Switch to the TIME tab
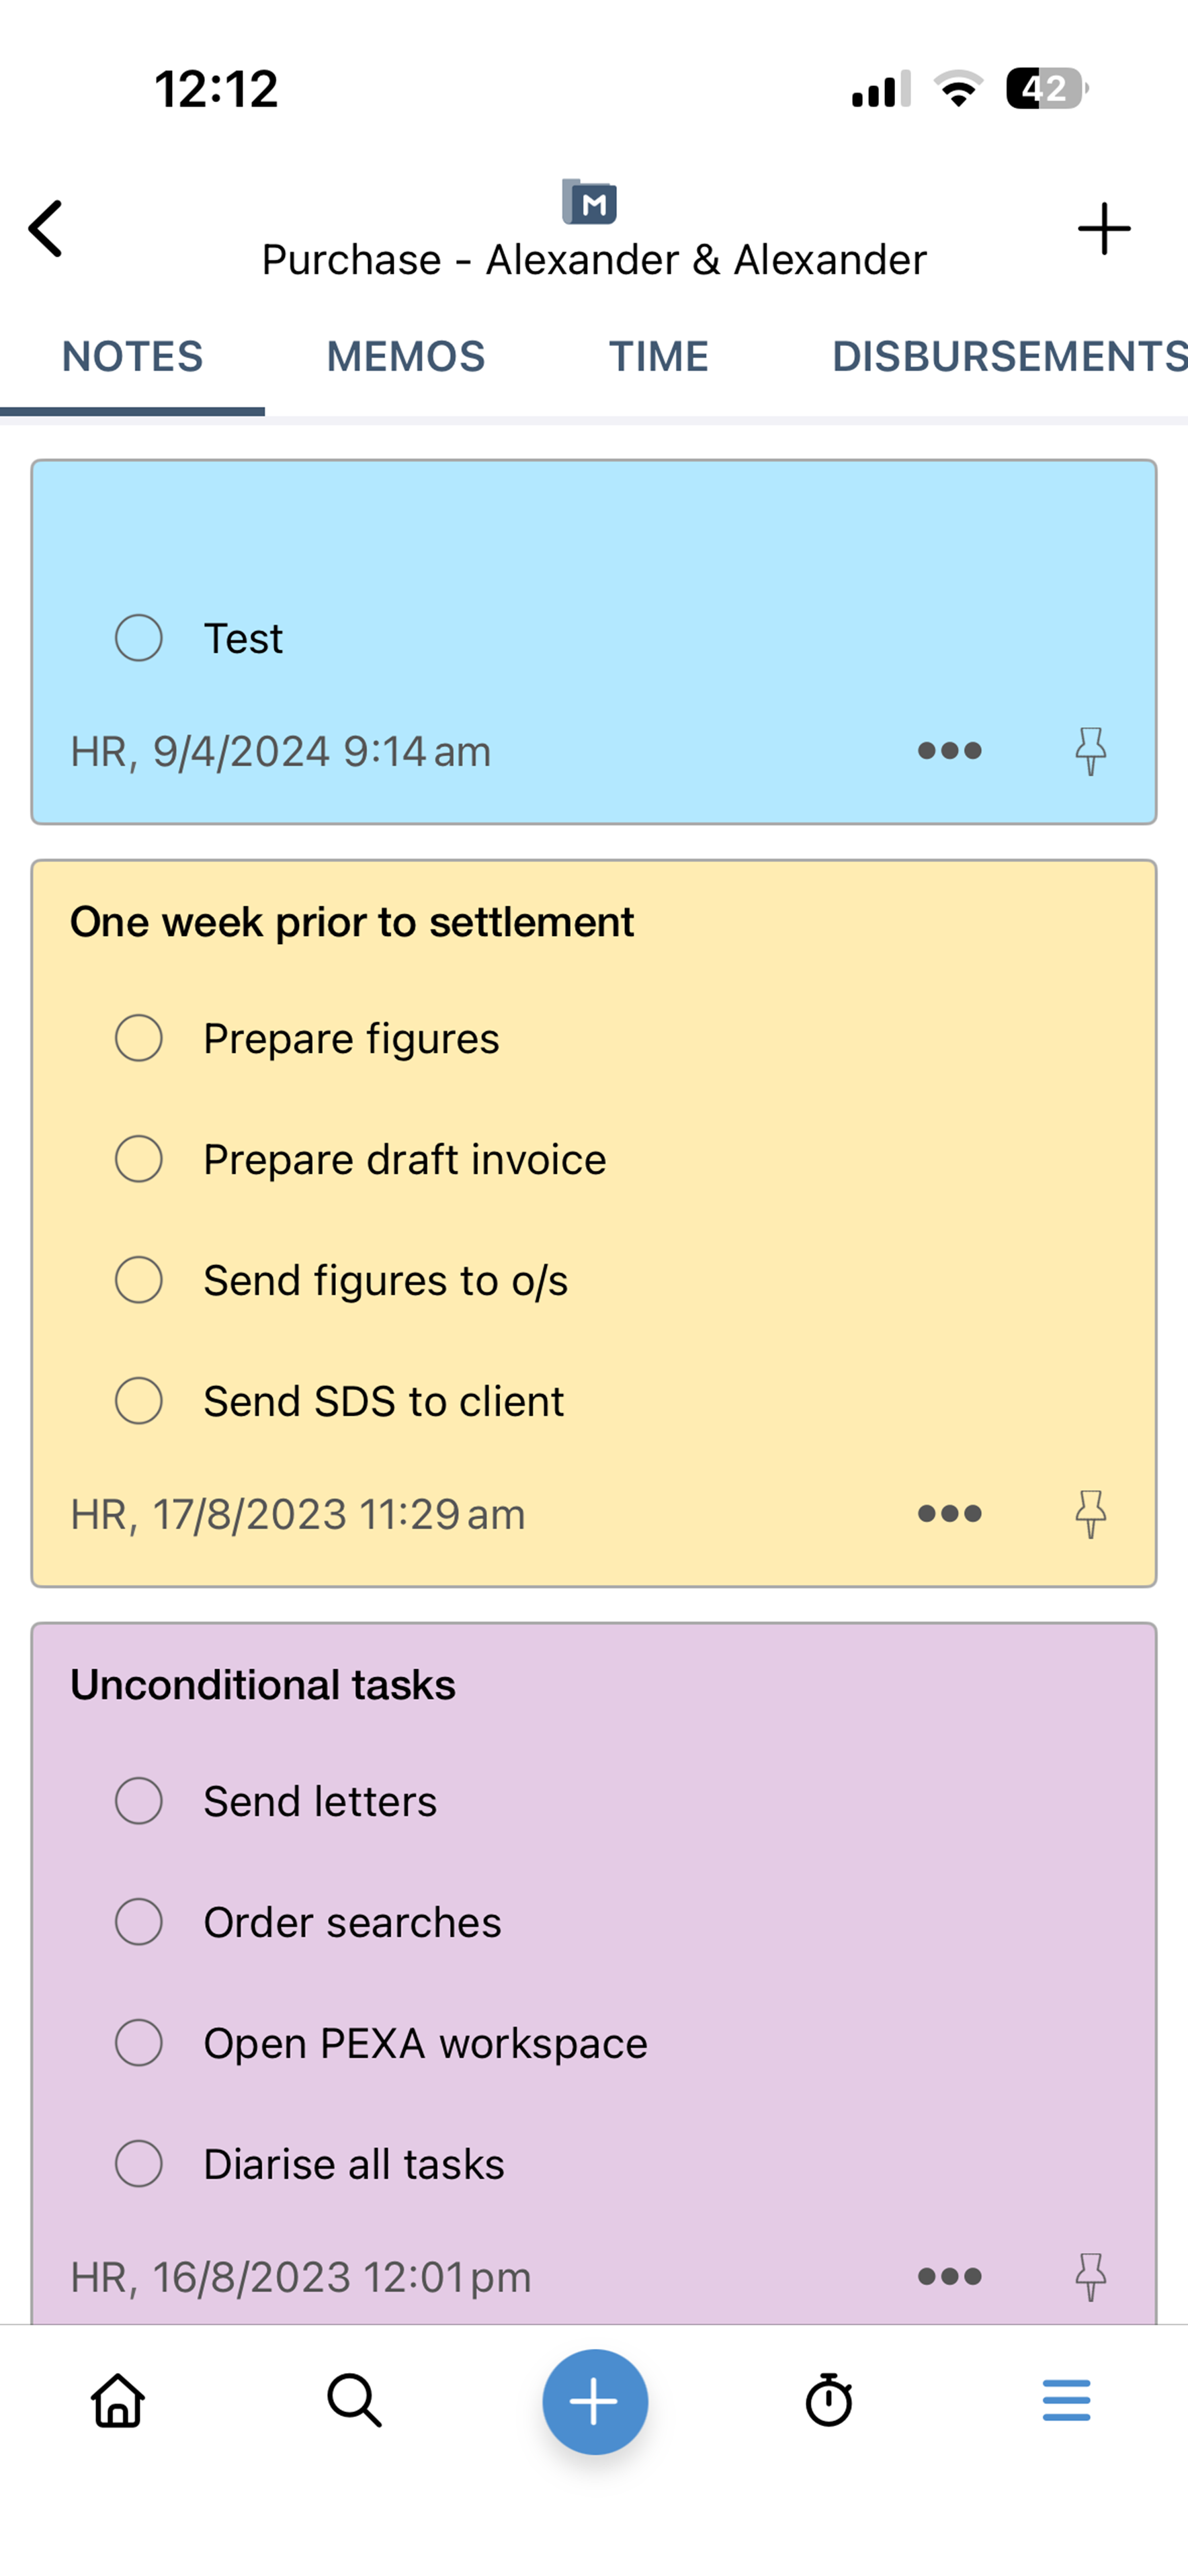 [659, 357]
